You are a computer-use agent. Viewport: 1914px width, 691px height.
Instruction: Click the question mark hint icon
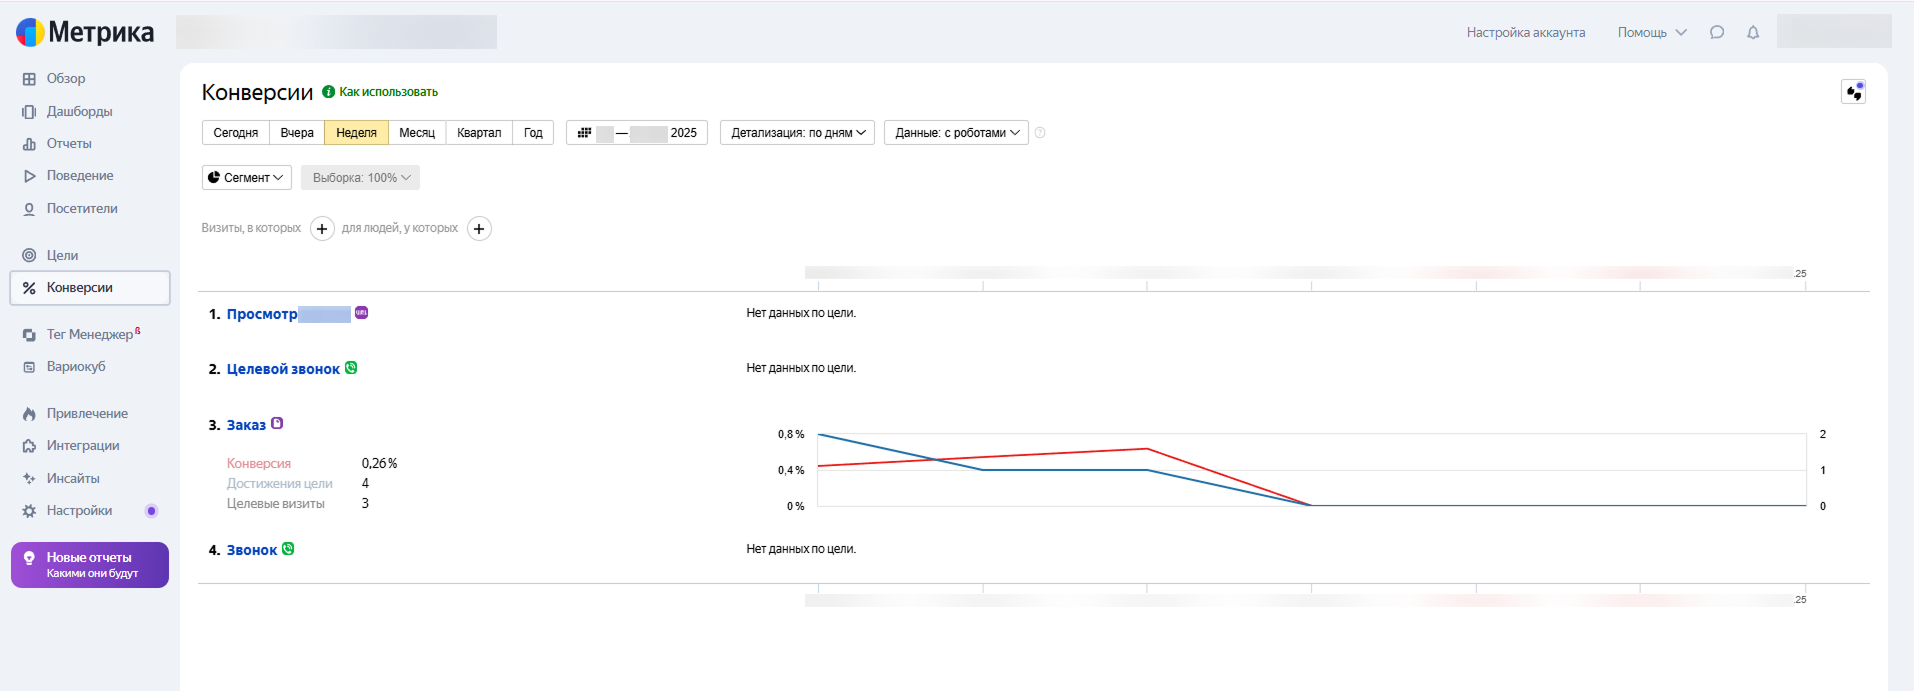click(1040, 132)
